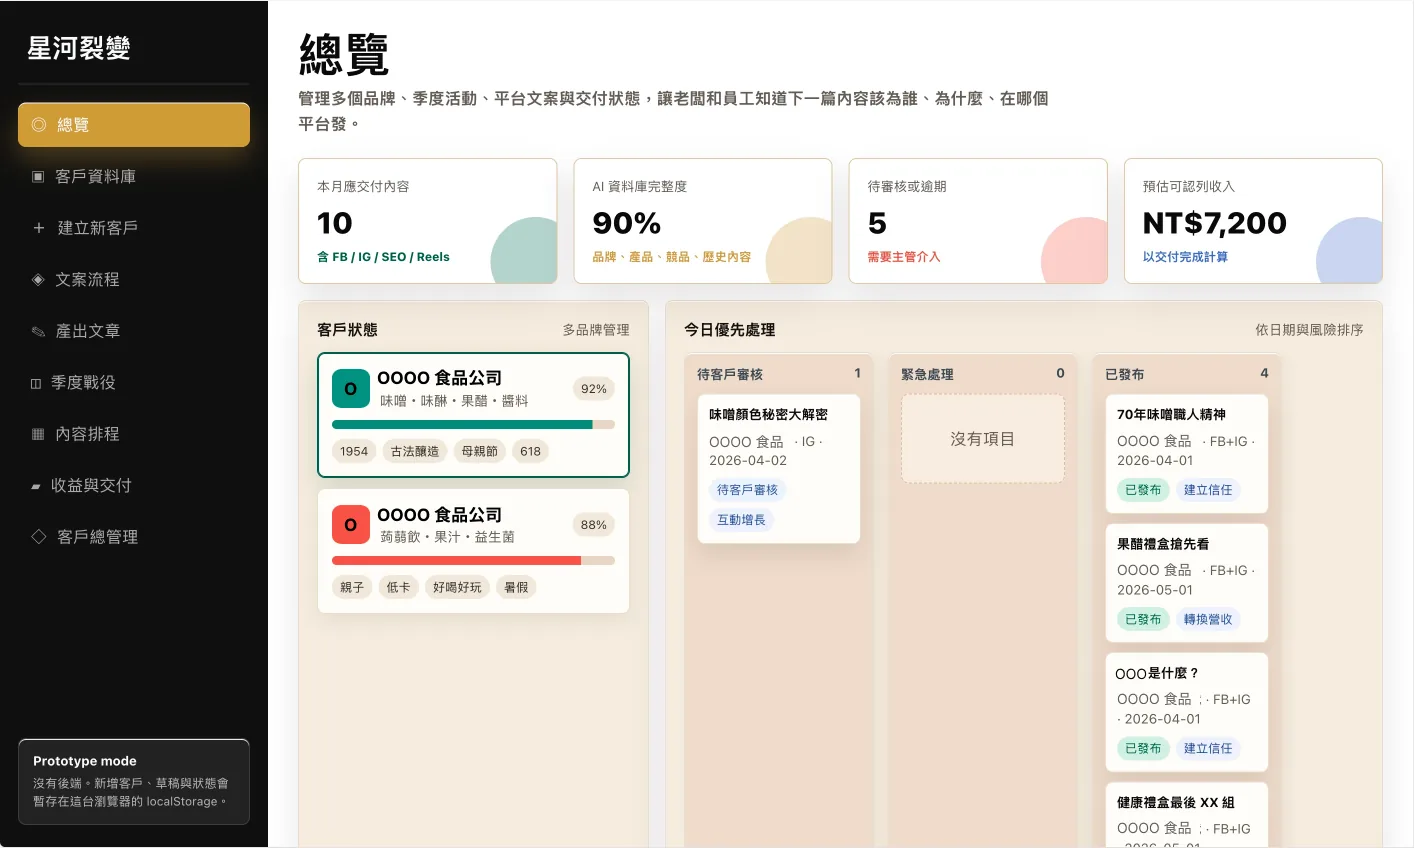Viewport: 1414px width, 848px height.
Task: Click the 沒有項目 empty placeholder
Action: 983,439
